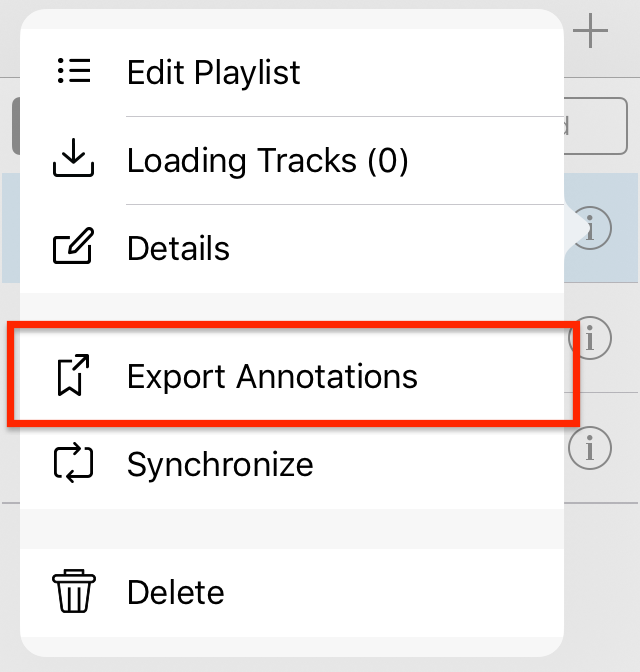Click the Loading Tracks download icon
640x672 pixels.
[x=73, y=158]
